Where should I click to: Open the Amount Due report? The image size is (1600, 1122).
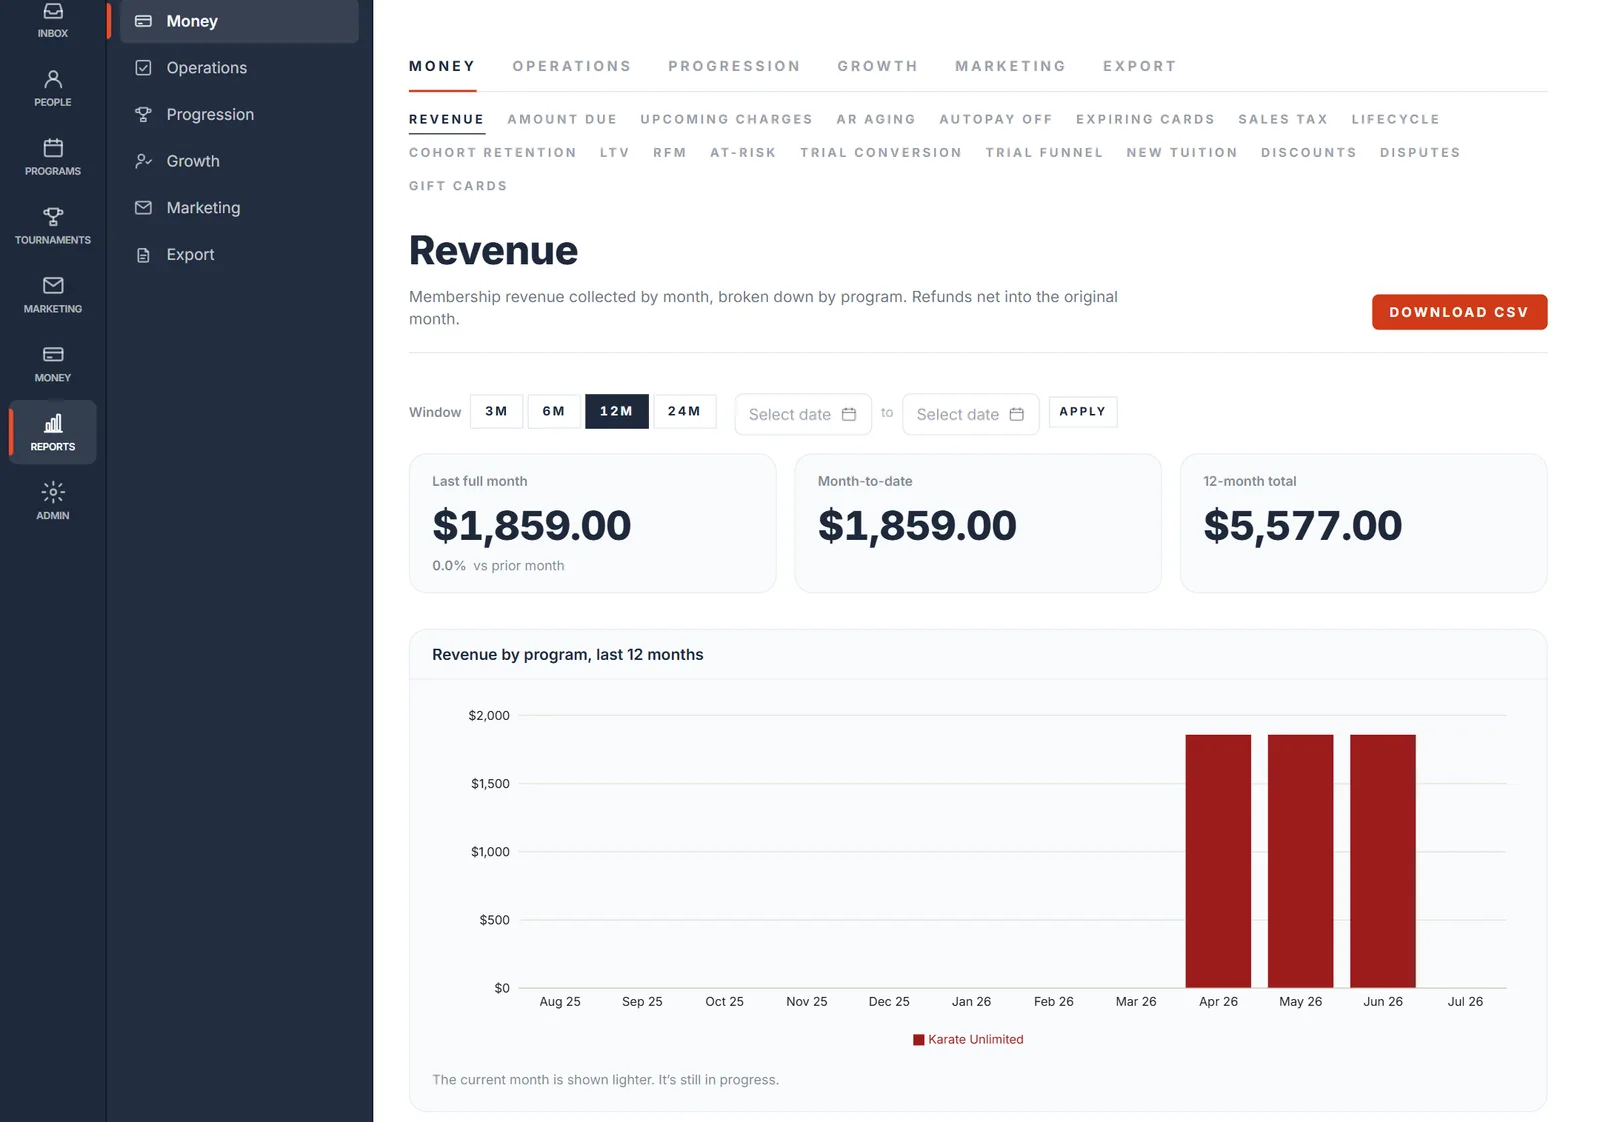[562, 119]
